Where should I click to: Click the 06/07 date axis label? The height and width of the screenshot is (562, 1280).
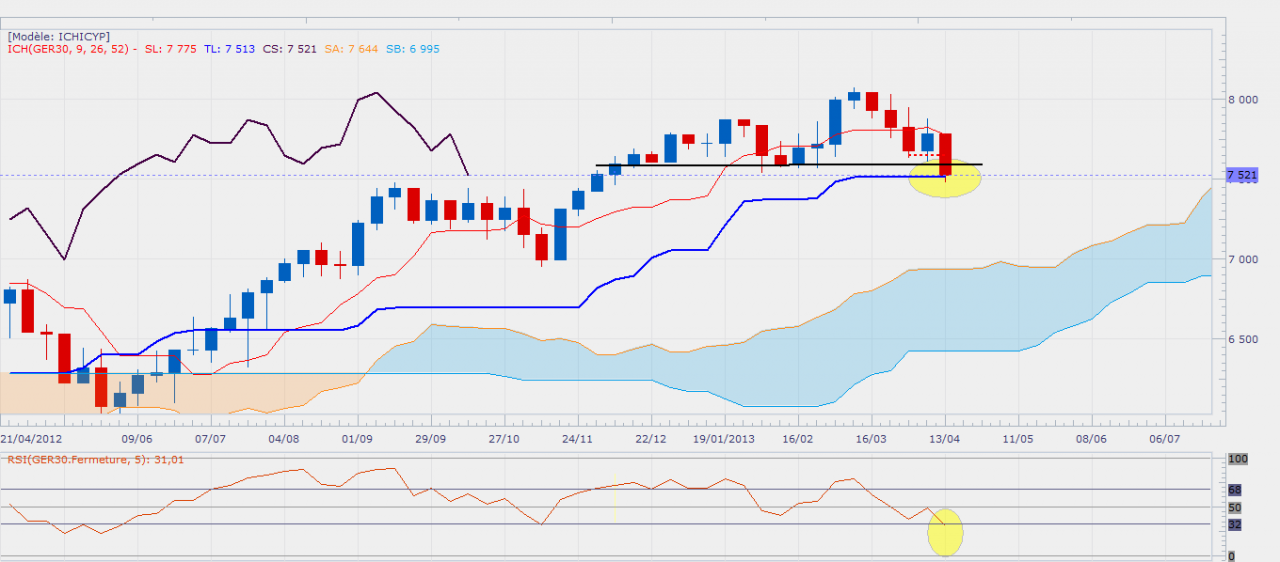coord(1165,438)
